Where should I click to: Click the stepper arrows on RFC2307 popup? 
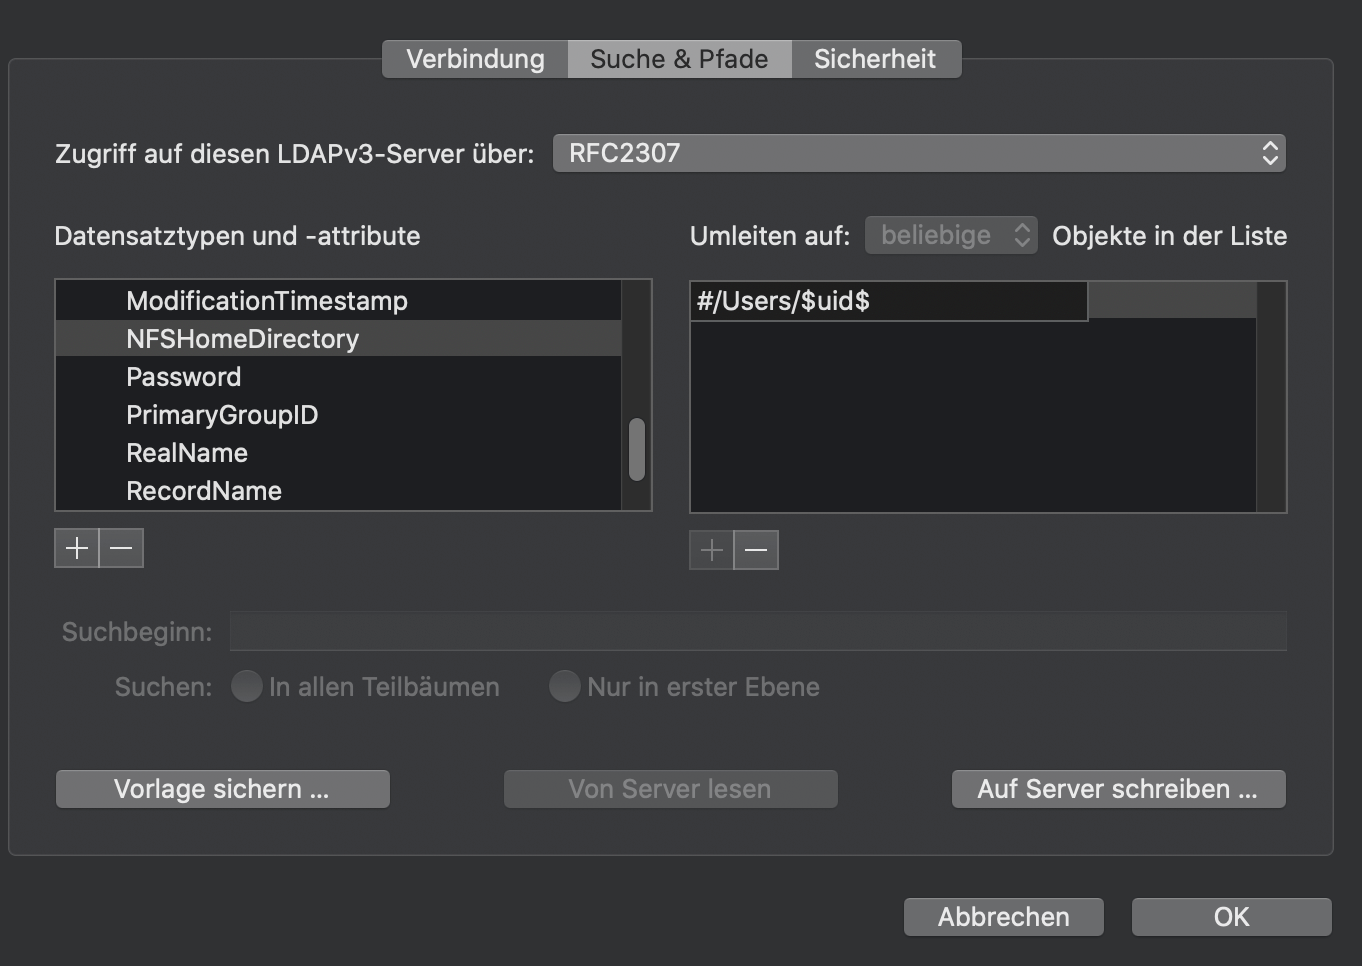click(1270, 153)
